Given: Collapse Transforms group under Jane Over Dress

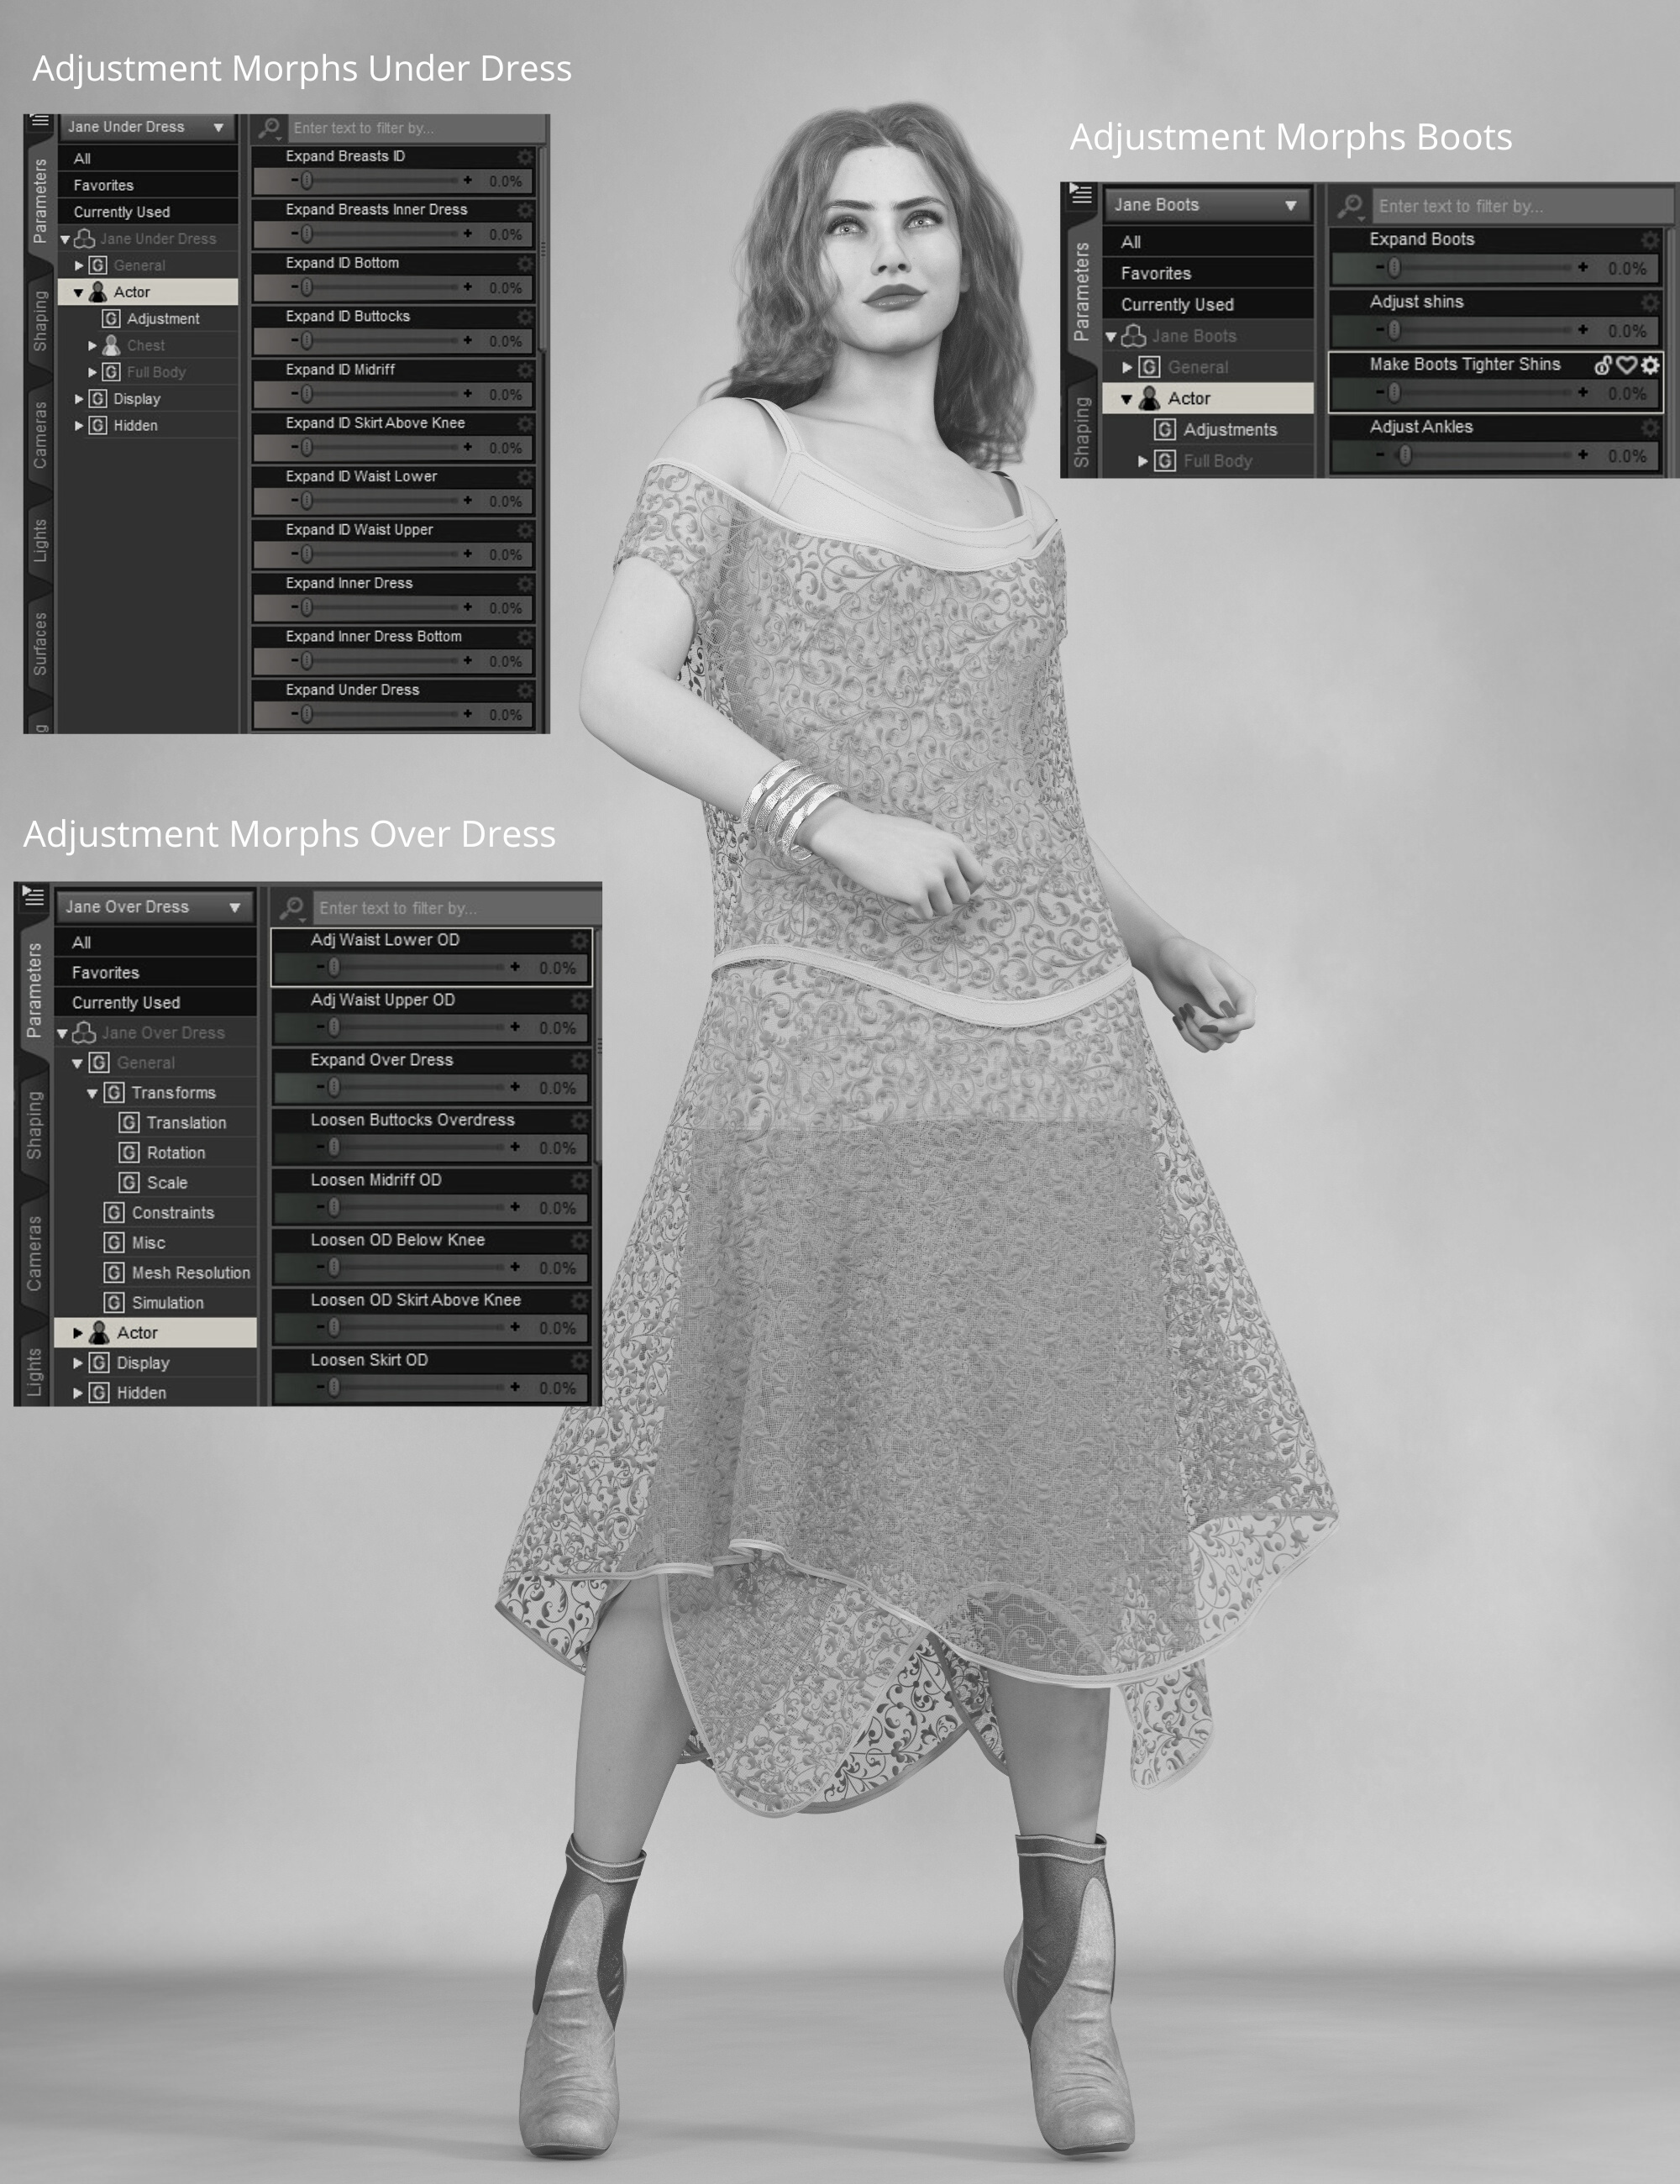Looking at the screenshot, I should point(92,1094).
